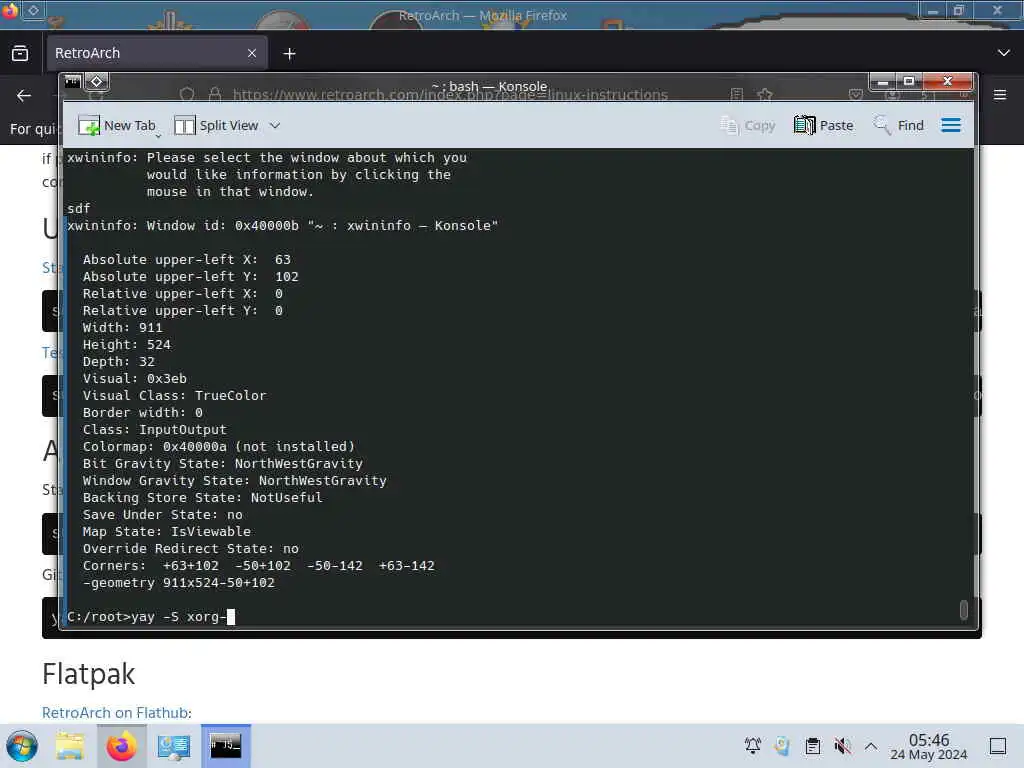Click the 'Width: 911' terminal line
The height and width of the screenshot is (768, 1024).
[122, 327]
